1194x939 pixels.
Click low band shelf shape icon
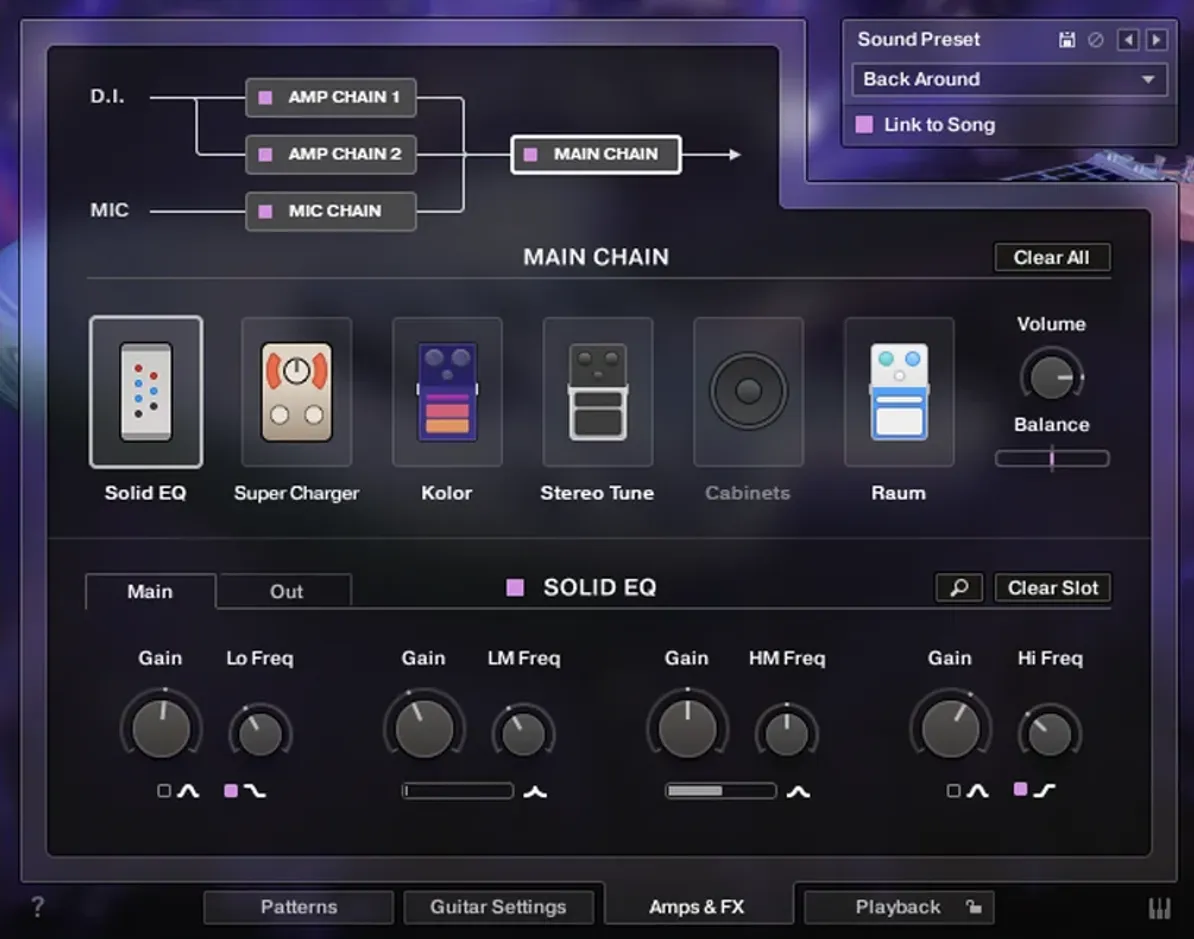click(x=255, y=791)
